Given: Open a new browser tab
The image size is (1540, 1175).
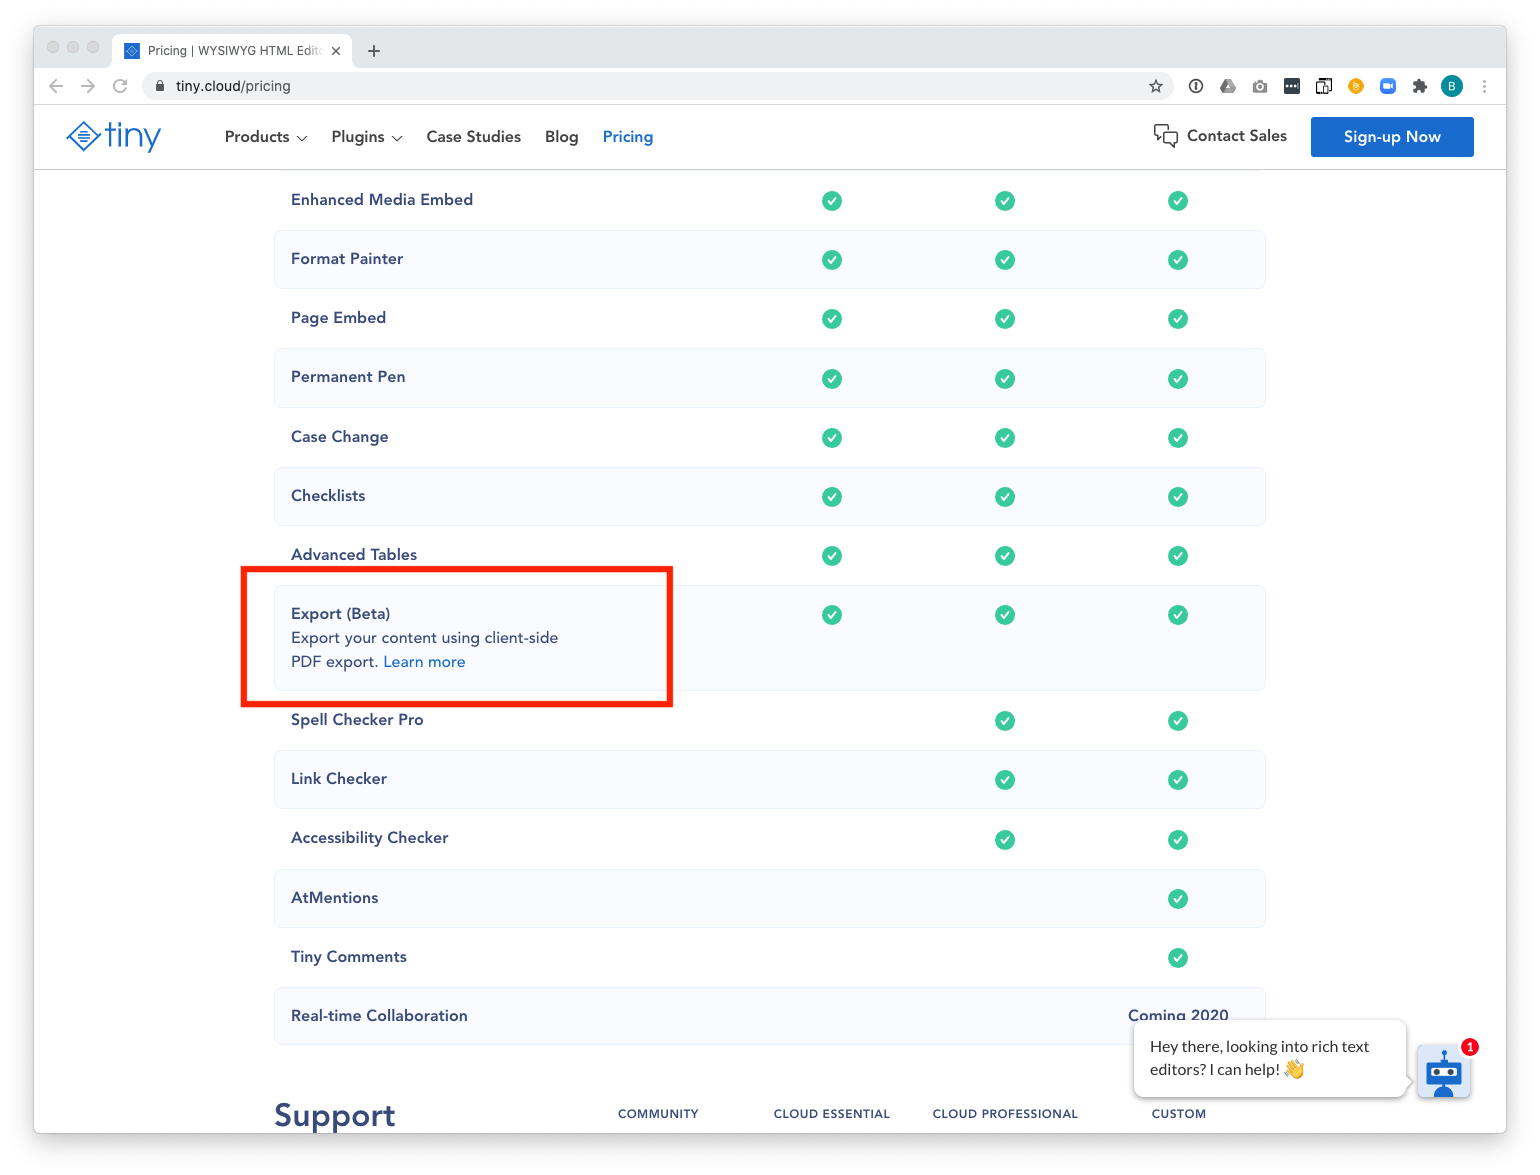Looking at the screenshot, I should point(374,51).
